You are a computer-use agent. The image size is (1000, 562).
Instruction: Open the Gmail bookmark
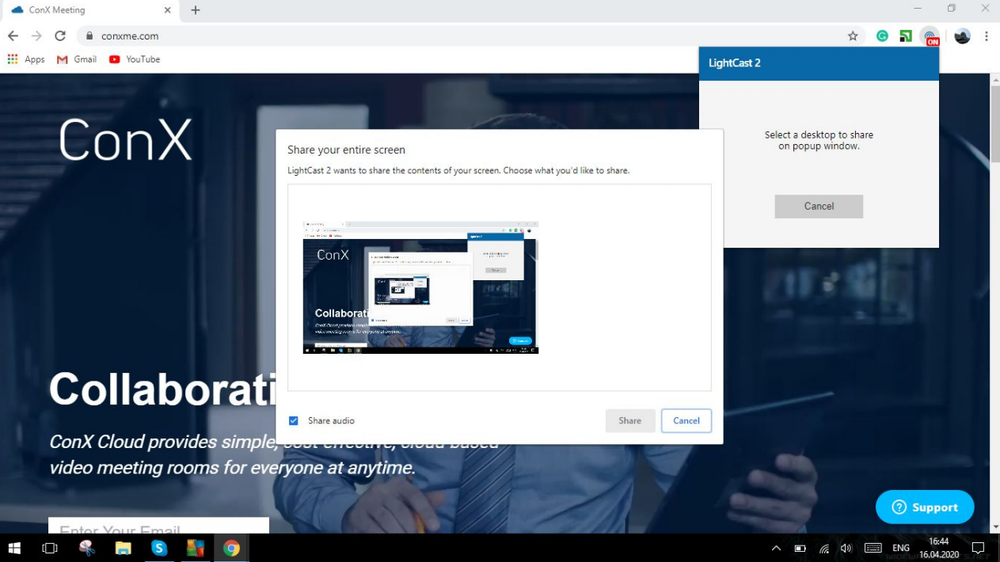pos(77,59)
